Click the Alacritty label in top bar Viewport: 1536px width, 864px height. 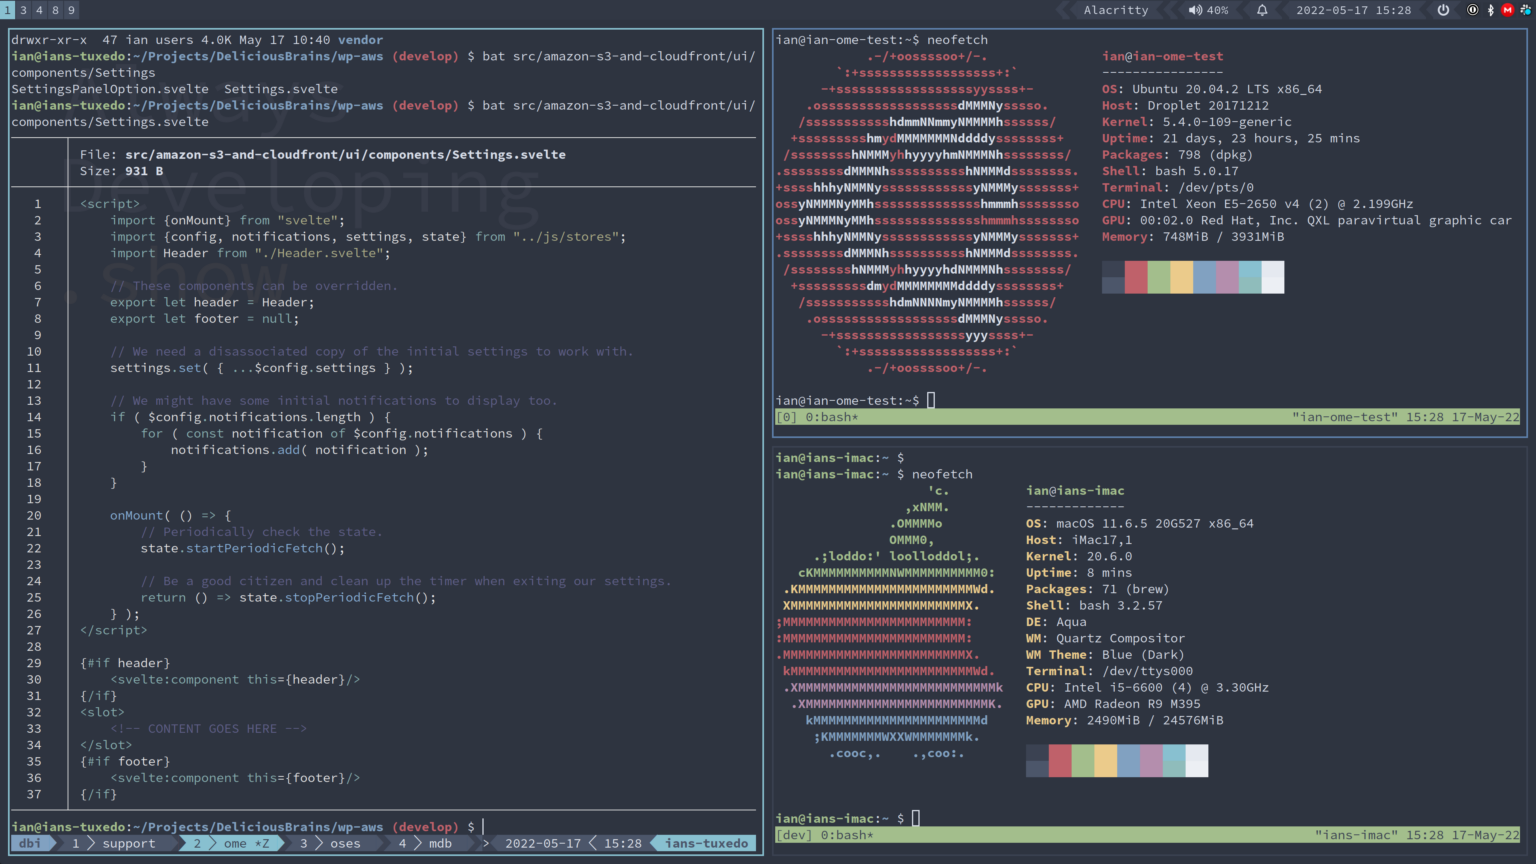pos(1115,10)
